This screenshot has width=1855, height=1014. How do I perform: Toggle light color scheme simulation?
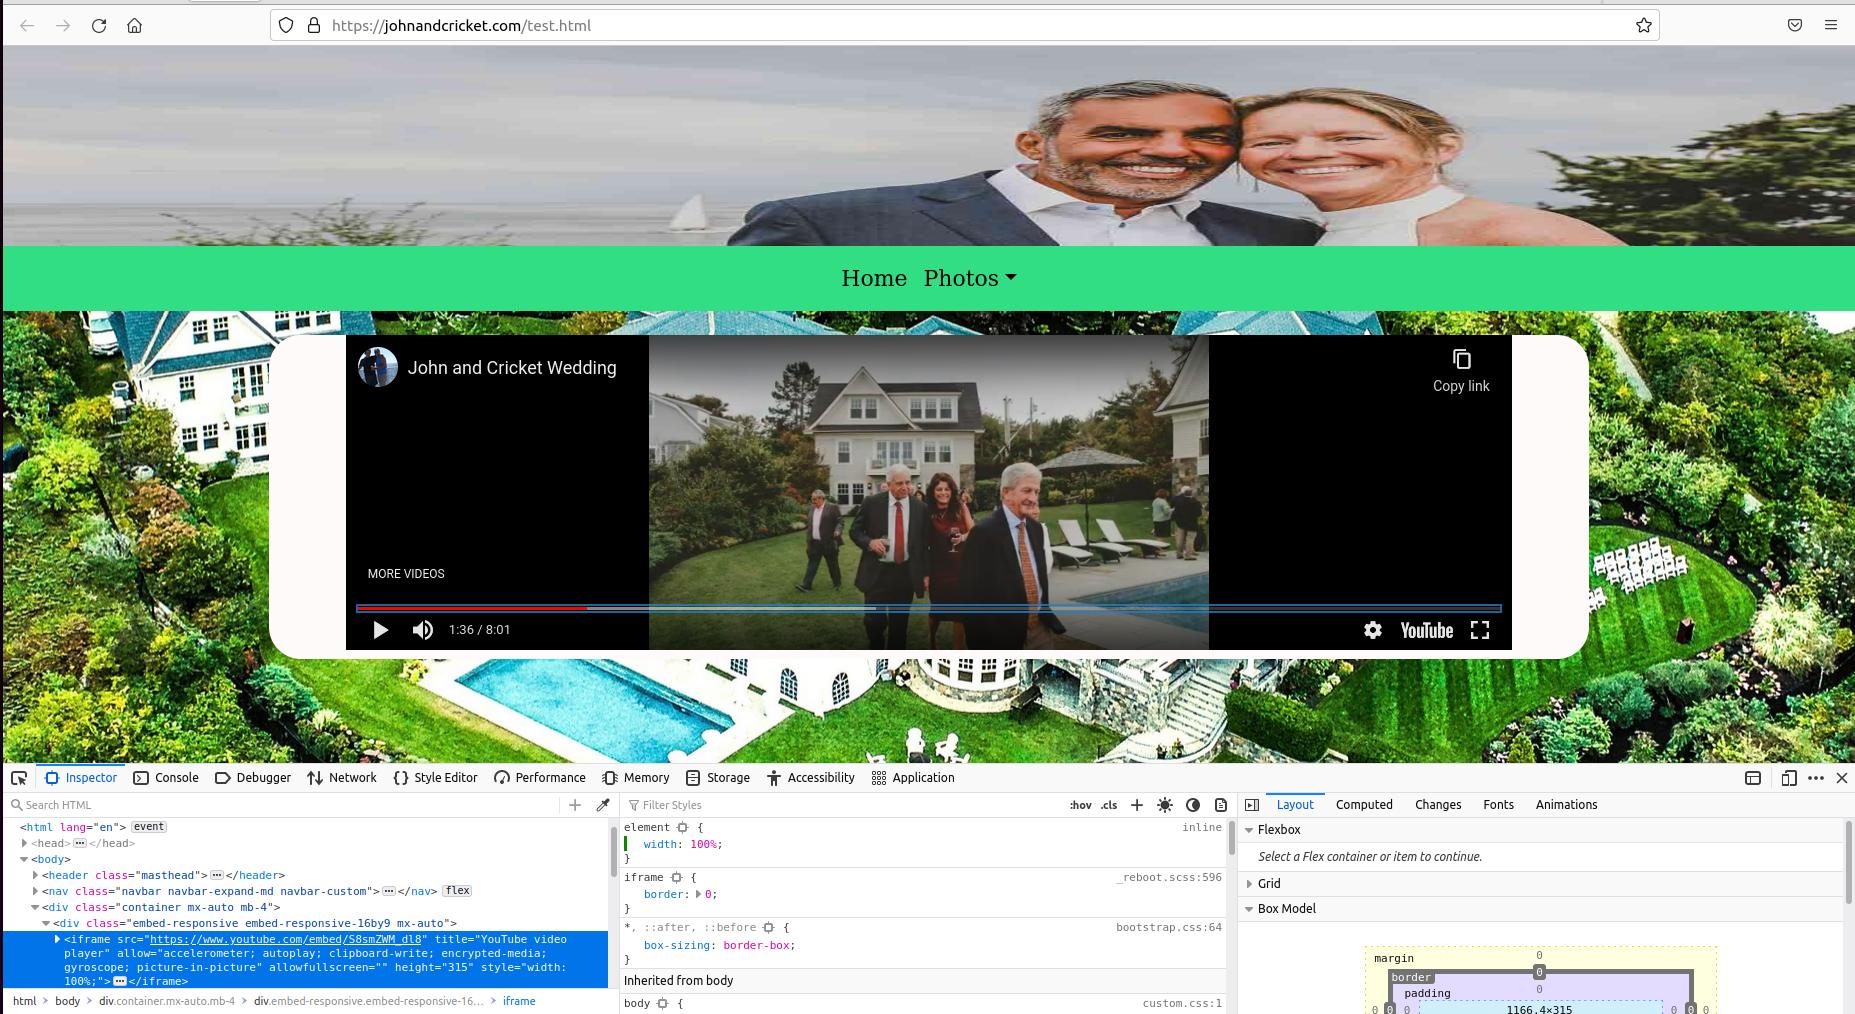pyautogui.click(x=1165, y=805)
